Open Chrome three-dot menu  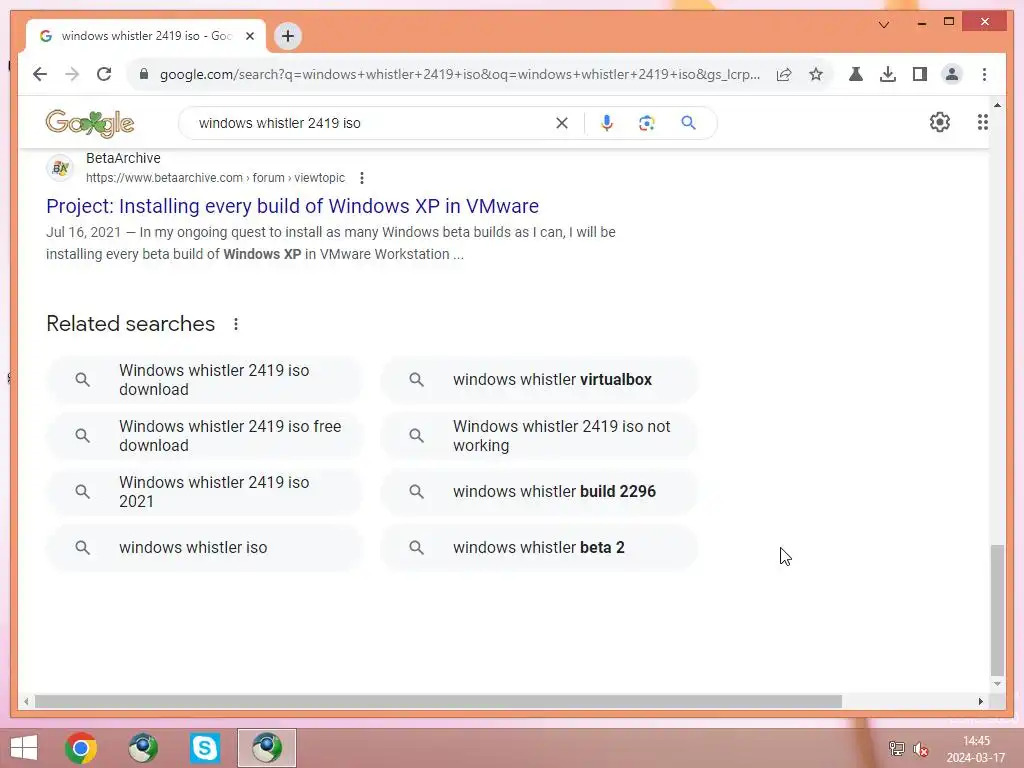pos(984,74)
